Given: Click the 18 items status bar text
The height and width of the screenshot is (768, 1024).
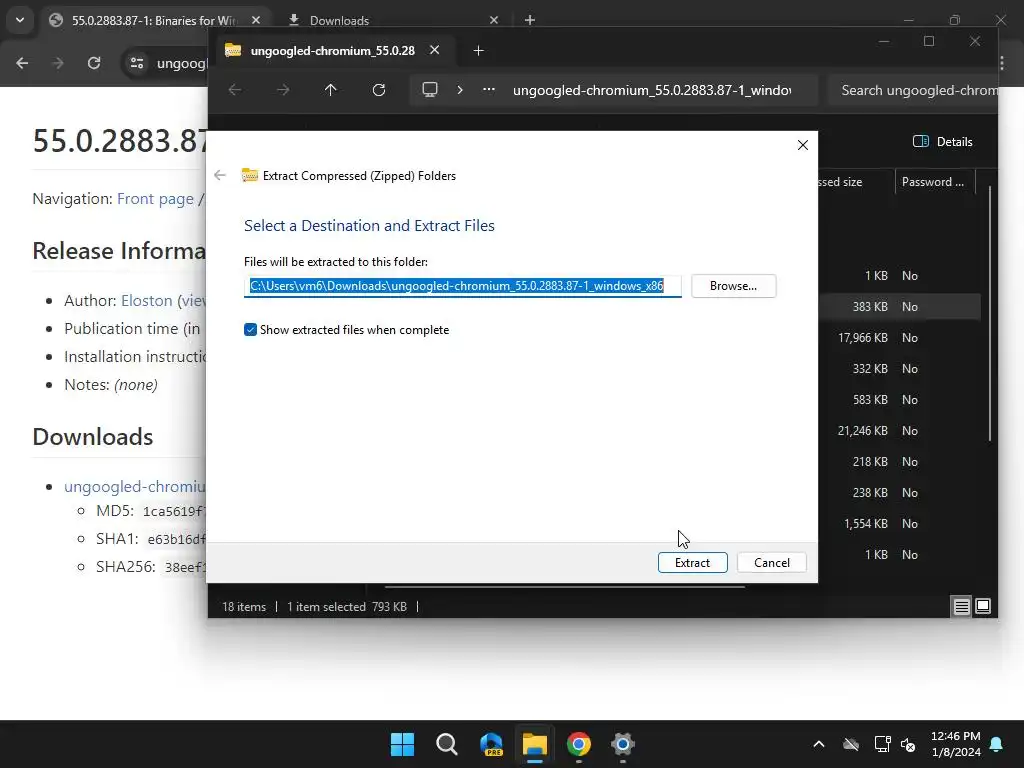Looking at the screenshot, I should [244, 607].
